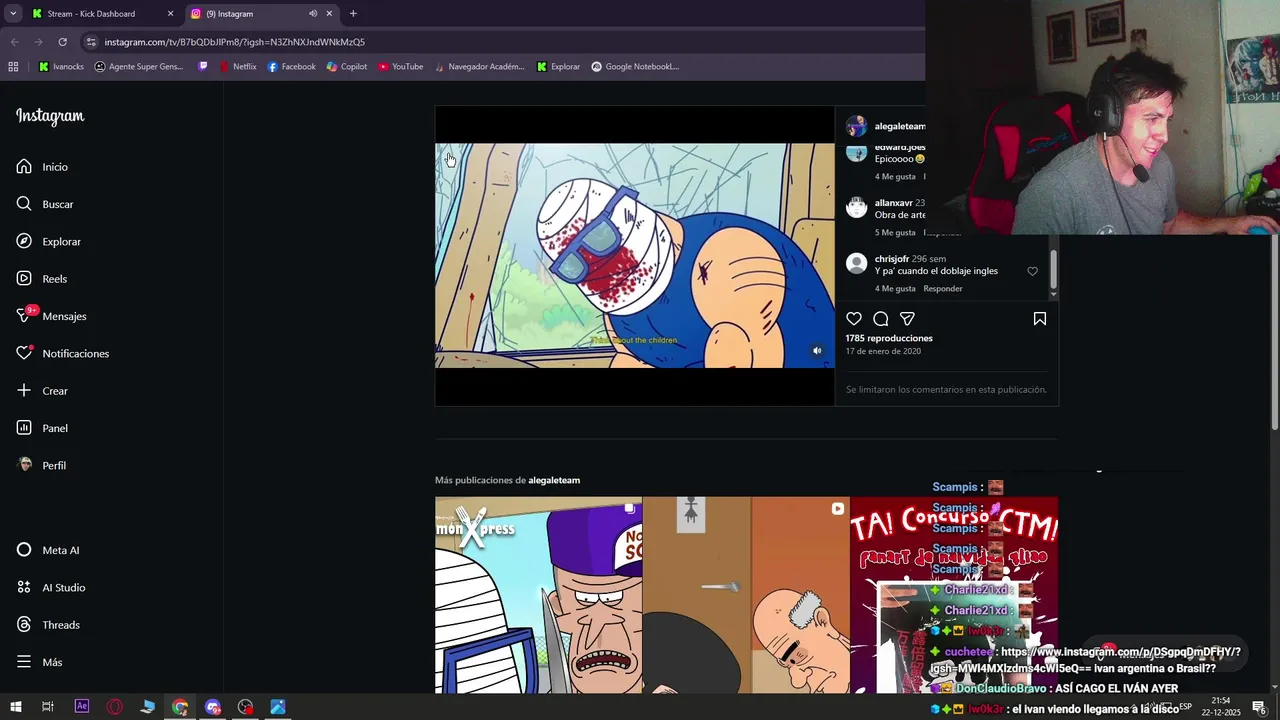This screenshot has width=1280, height=720.
Task: Open the purple-cap cartoon thumbnail post
Action: 538,595
